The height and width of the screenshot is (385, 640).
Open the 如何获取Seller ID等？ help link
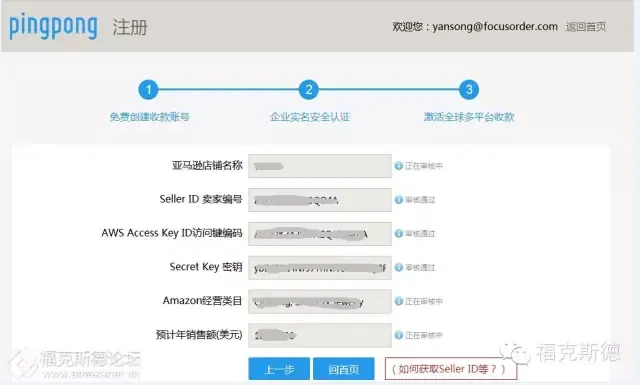pyautogui.click(x=451, y=369)
